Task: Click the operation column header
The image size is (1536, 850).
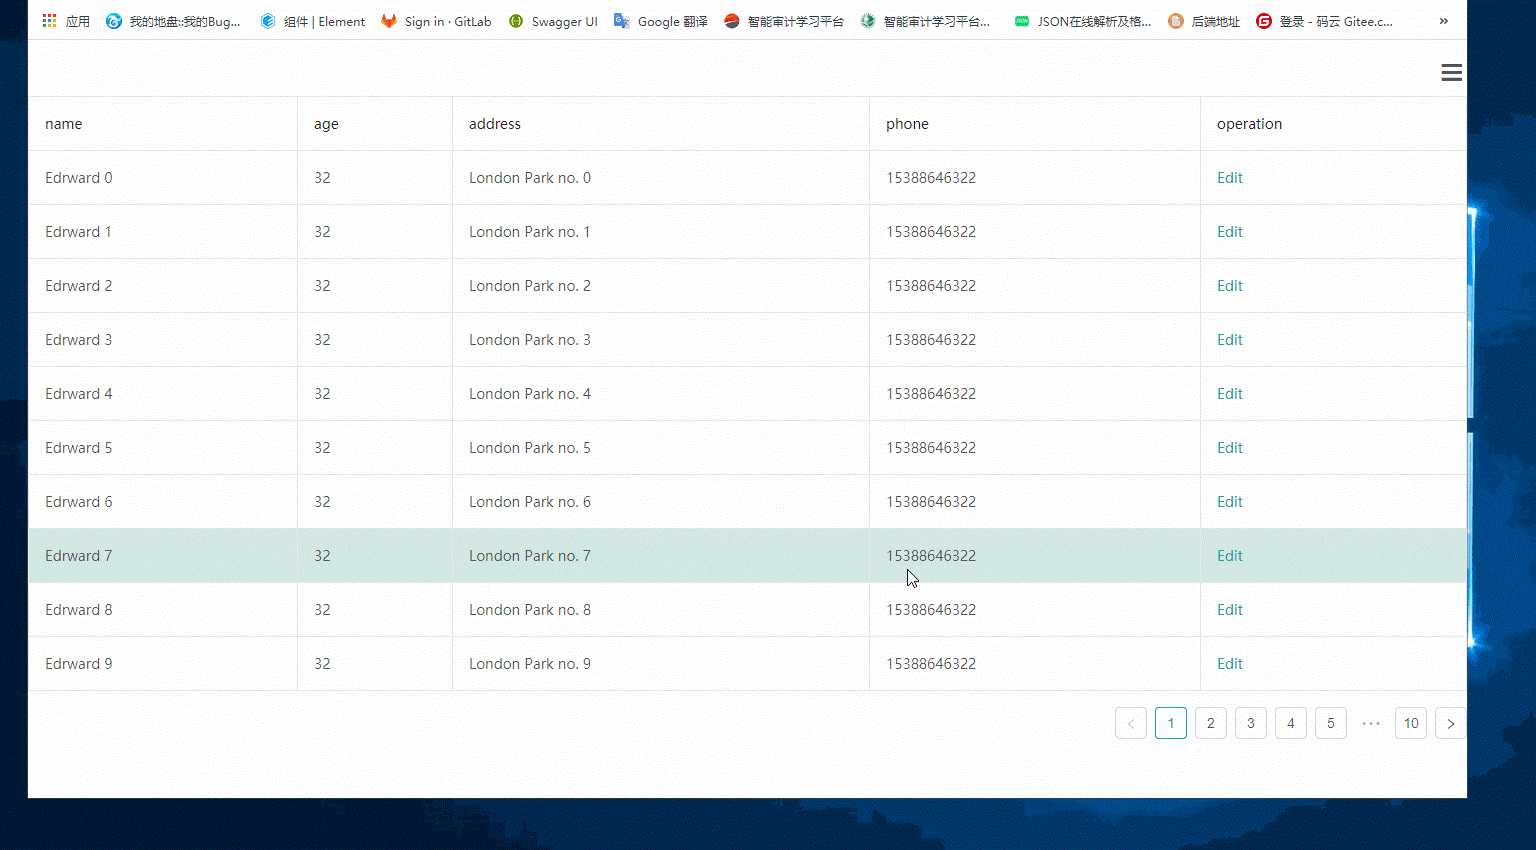Action: click(x=1334, y=124)
